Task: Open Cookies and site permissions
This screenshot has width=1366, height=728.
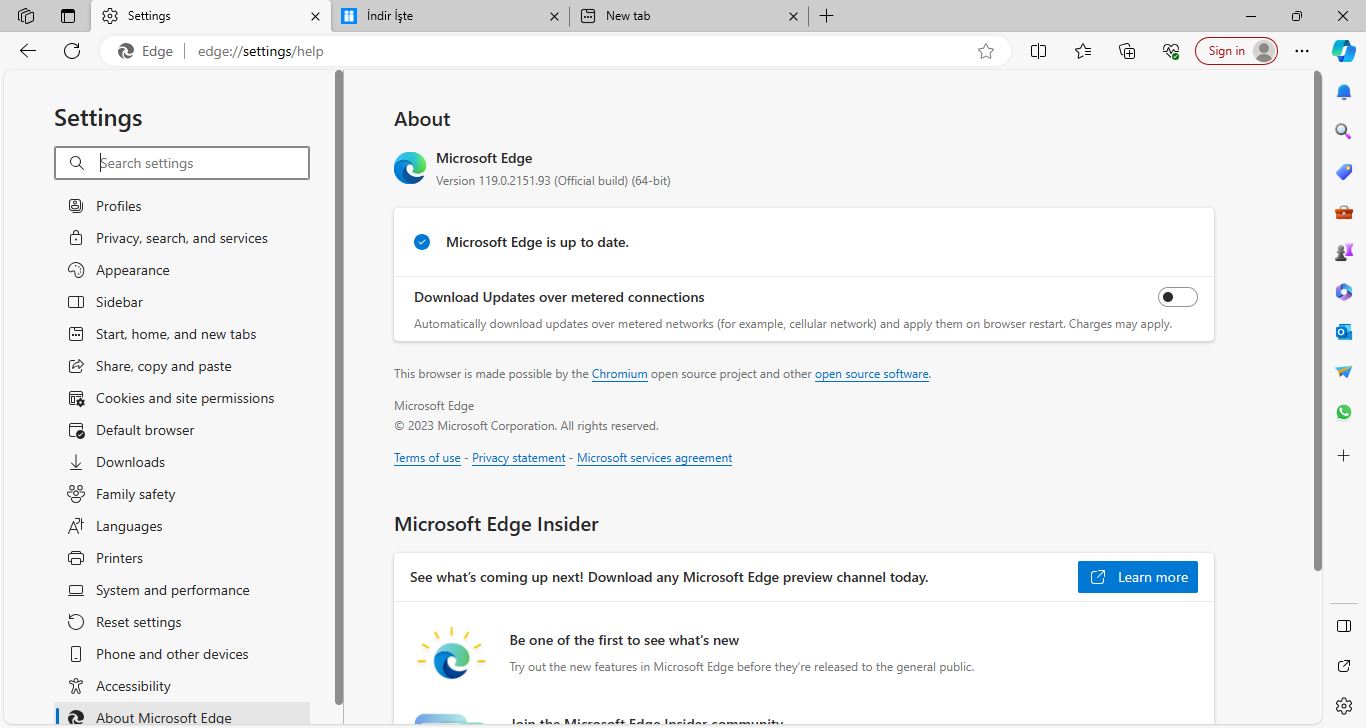Action: [x=182, y=398]
